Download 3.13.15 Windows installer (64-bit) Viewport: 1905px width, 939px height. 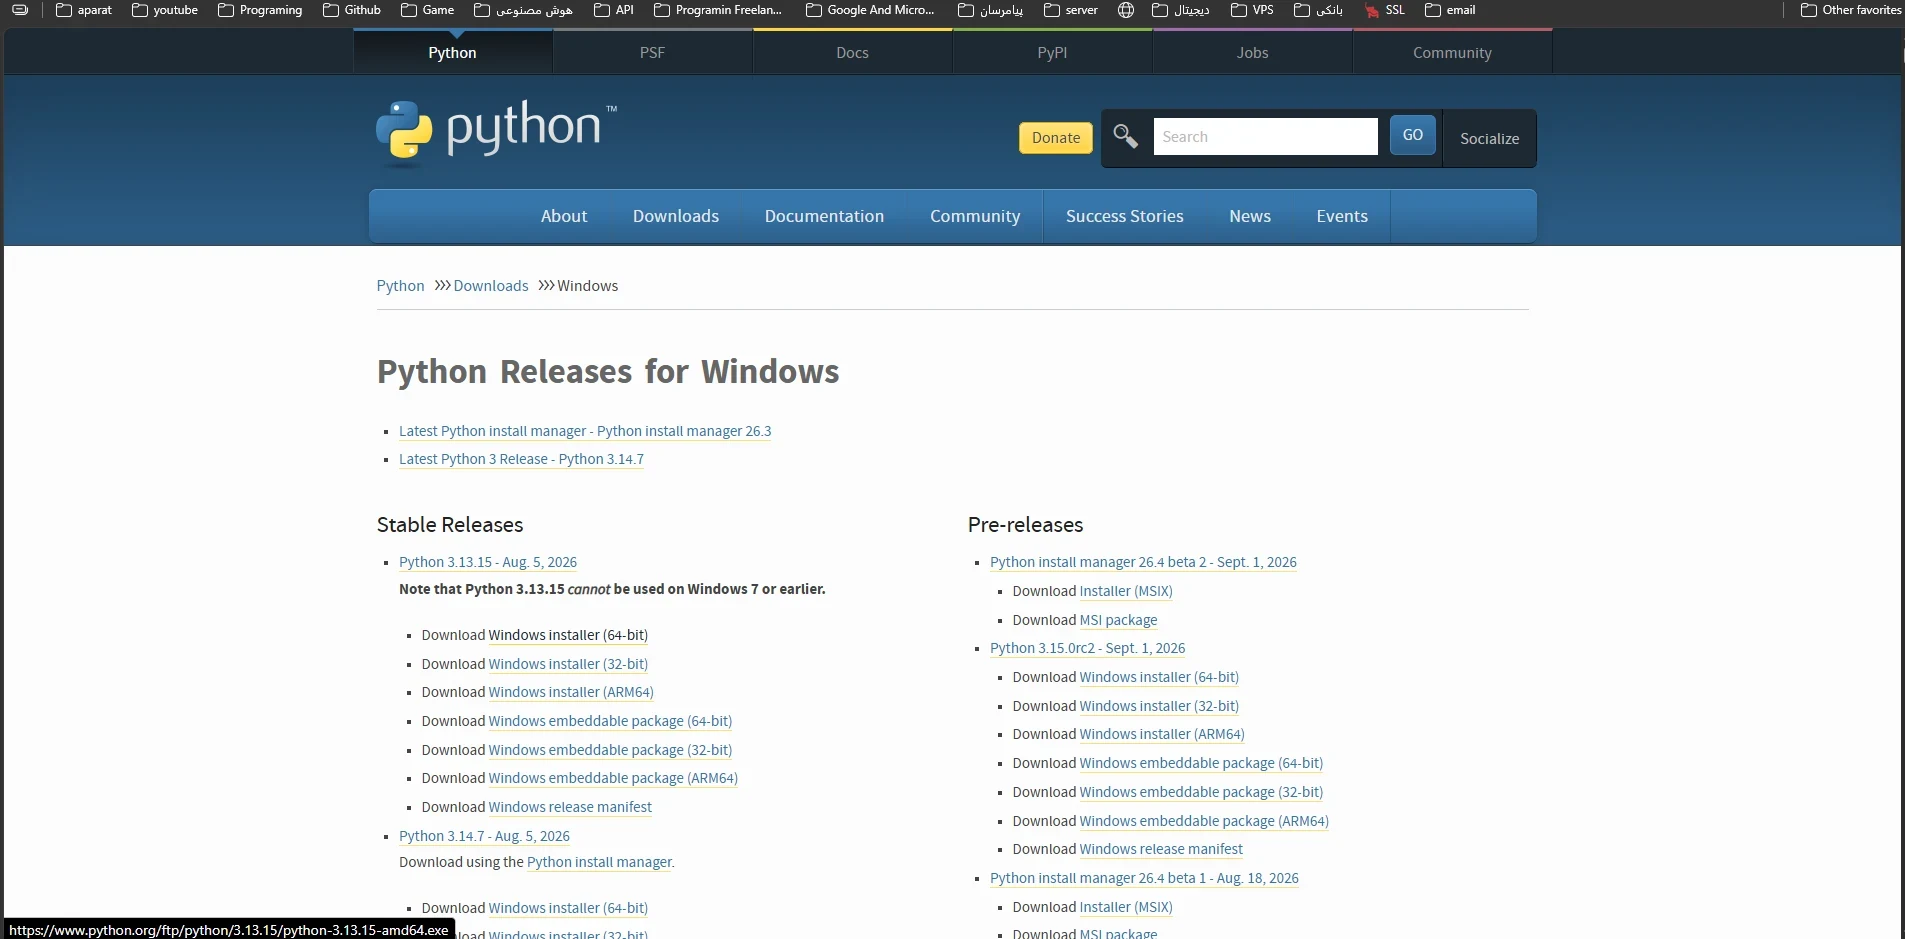(568, 635)
